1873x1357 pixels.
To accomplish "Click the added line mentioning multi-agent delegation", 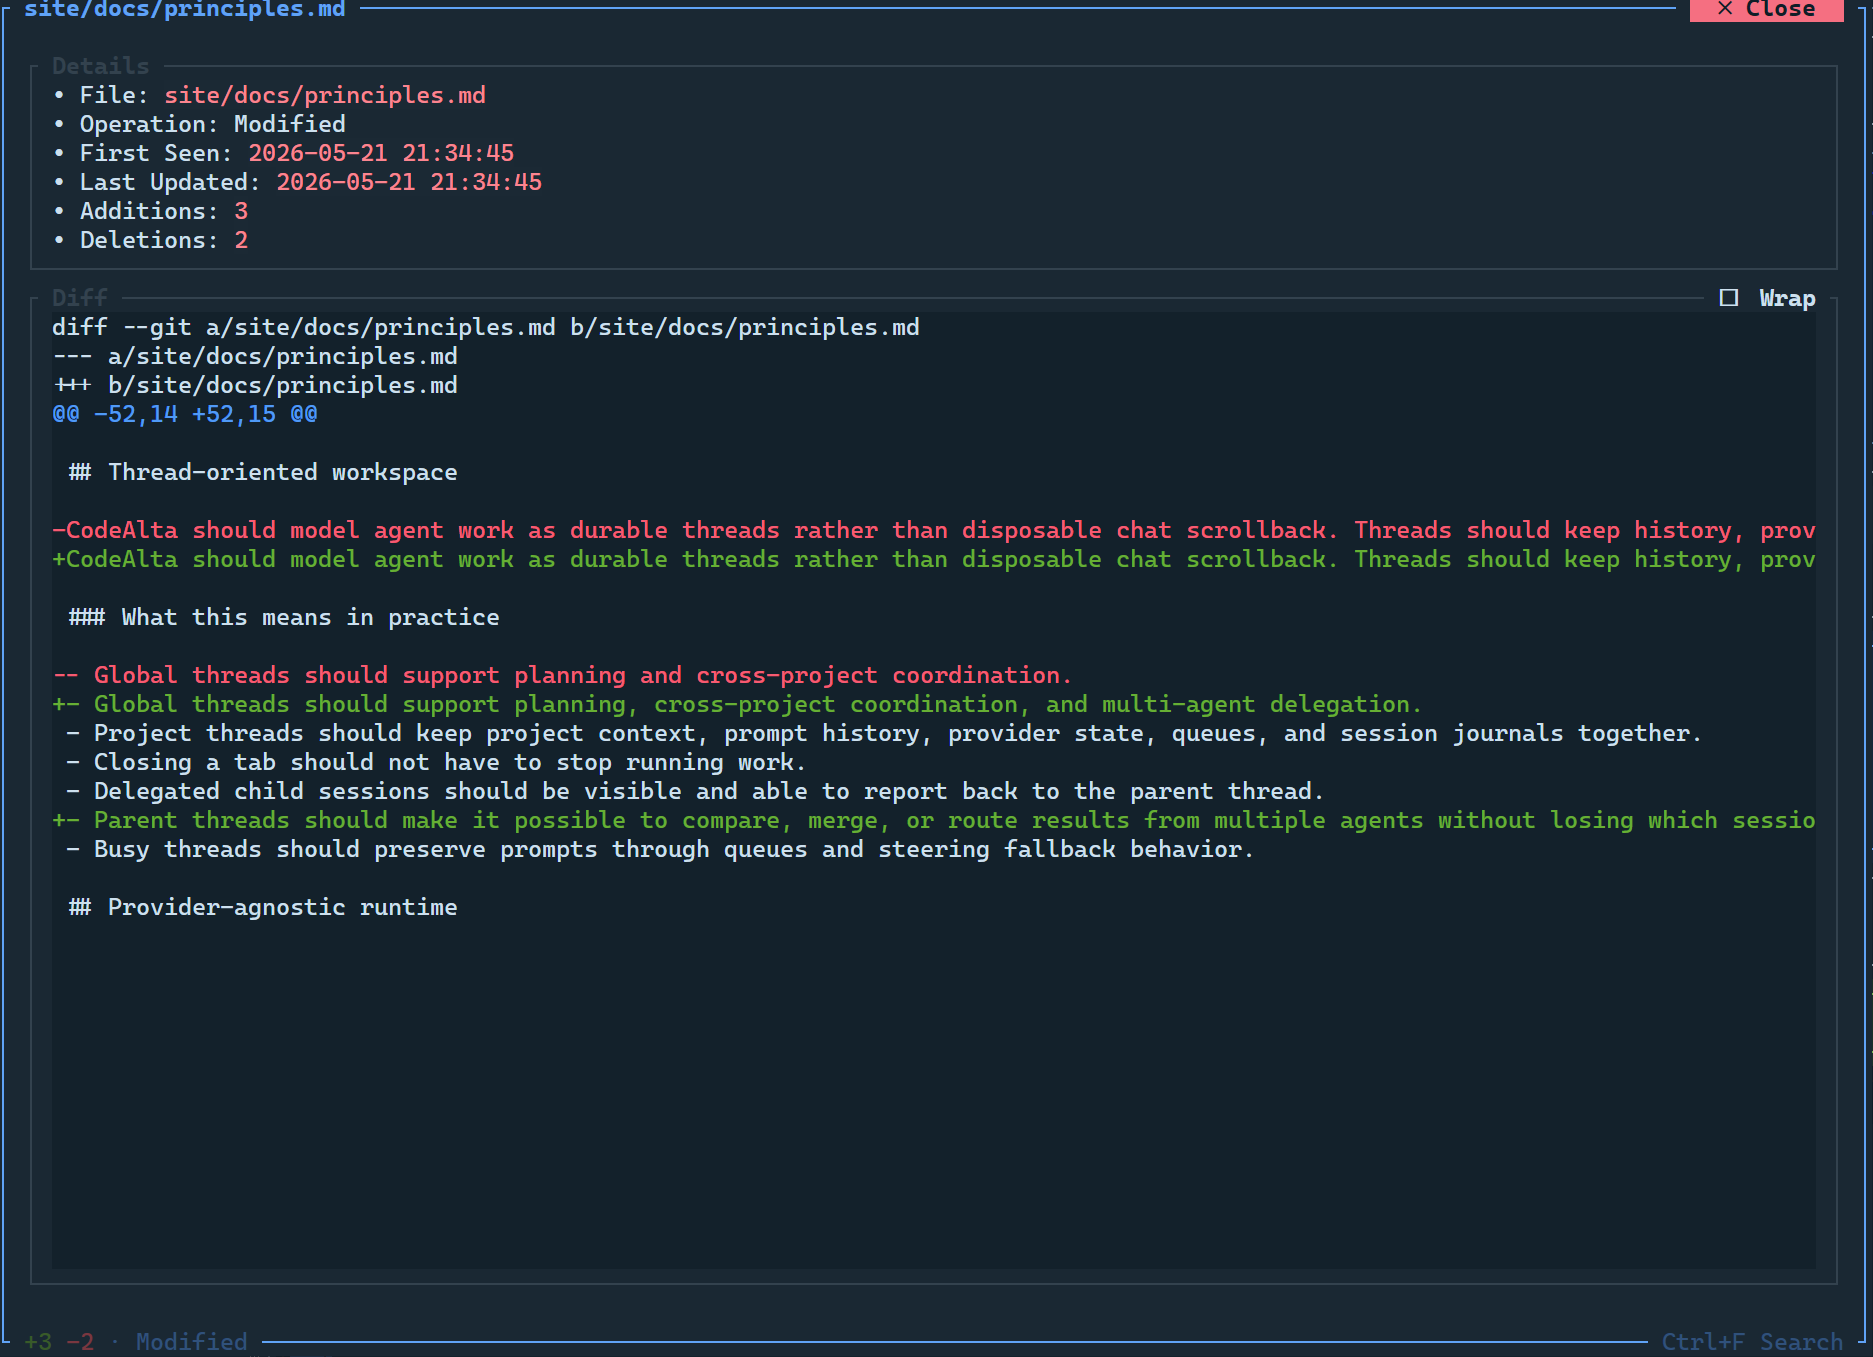I will [x=737, y=704].
